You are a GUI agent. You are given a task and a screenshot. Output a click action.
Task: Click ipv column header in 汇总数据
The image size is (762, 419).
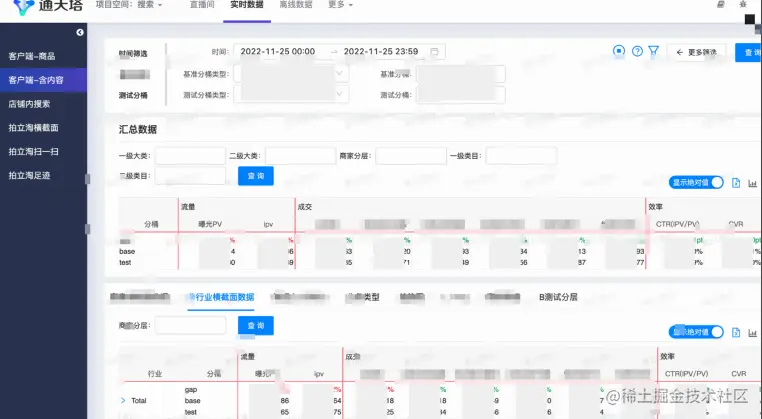tap(268, 224)
